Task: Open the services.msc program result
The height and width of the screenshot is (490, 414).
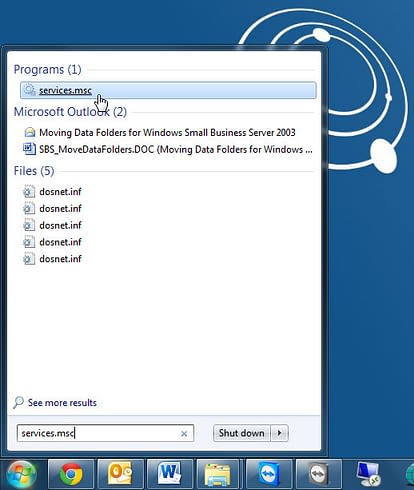Action: tap(168, 90)
